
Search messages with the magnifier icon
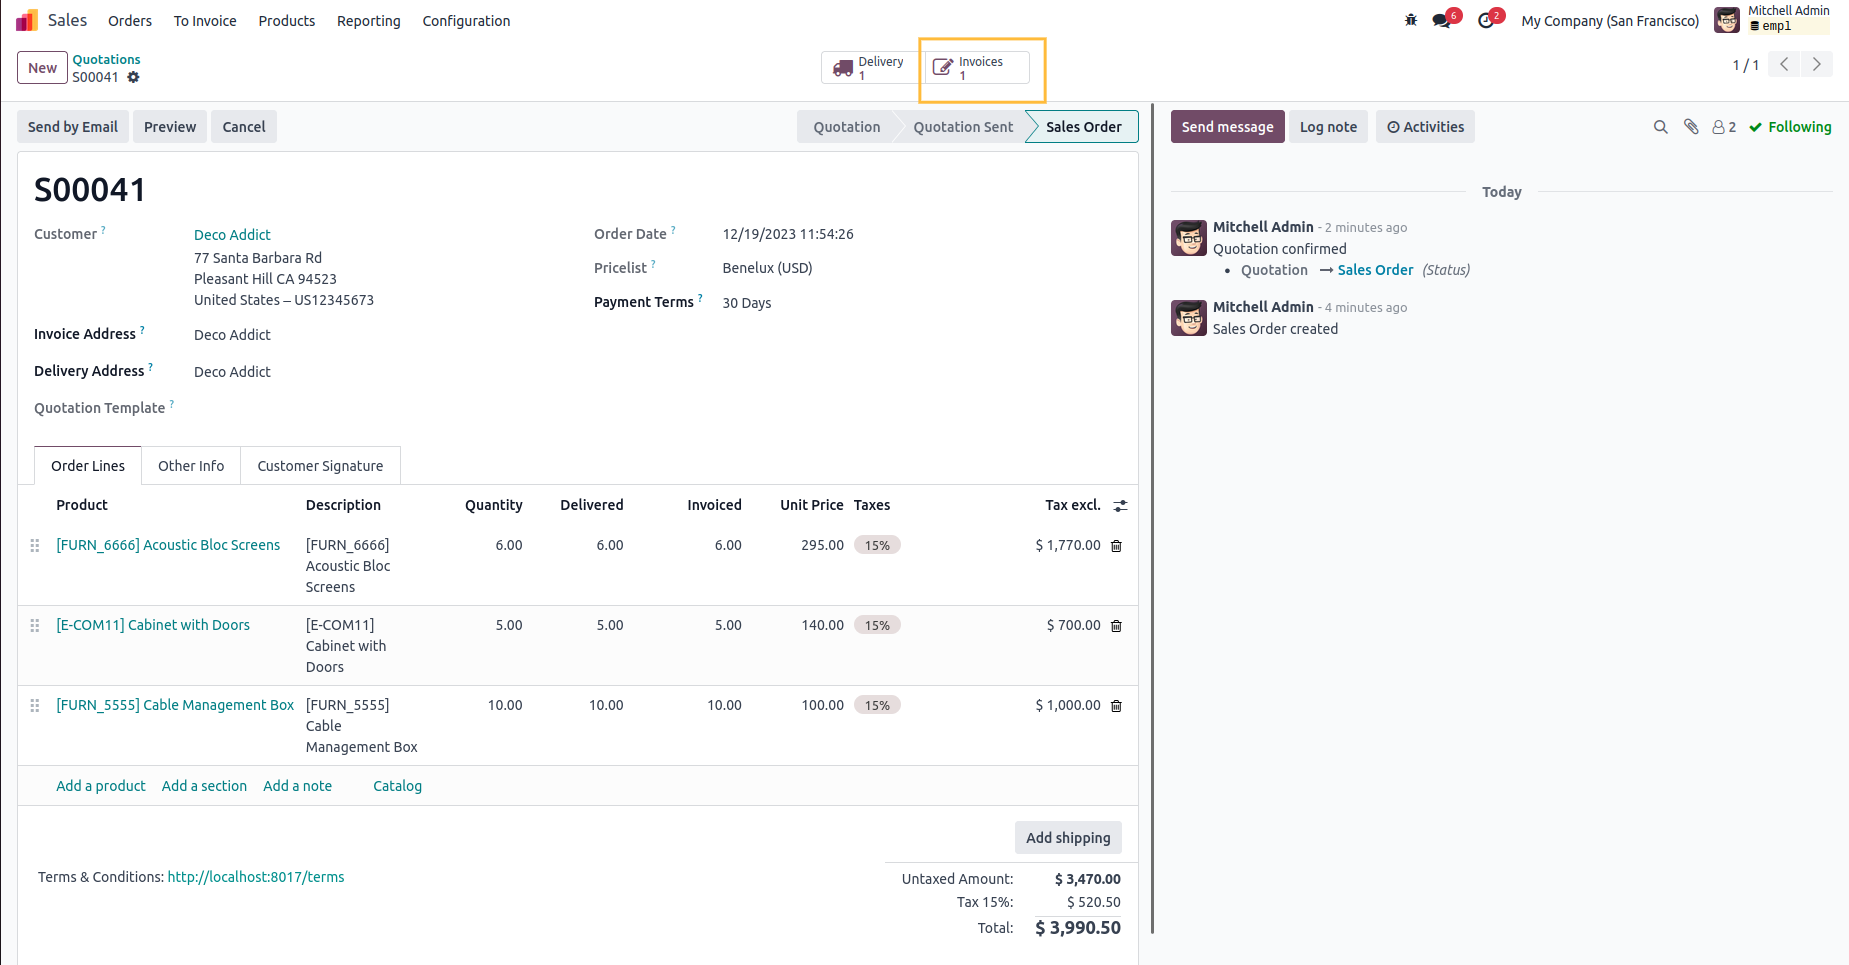click(1660, 127)
